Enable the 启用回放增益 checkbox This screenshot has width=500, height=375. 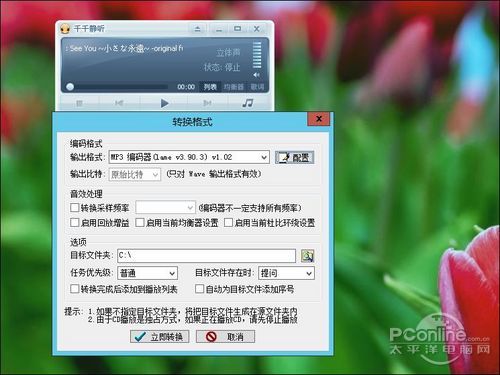[x=75, y=222]
